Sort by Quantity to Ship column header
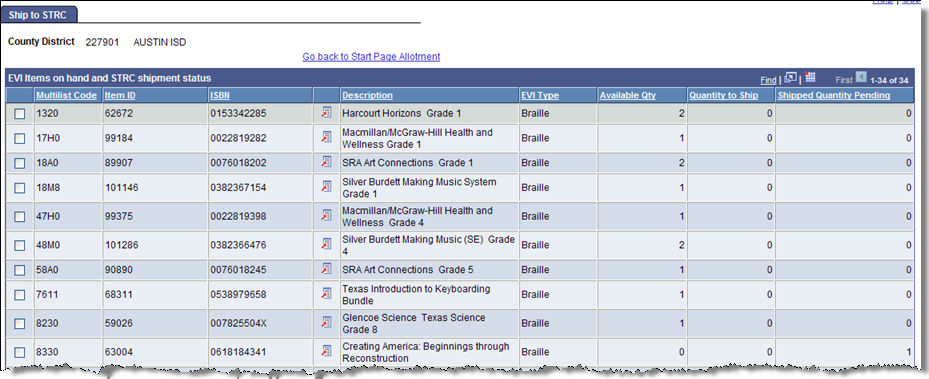 click(x=723, y=95)
